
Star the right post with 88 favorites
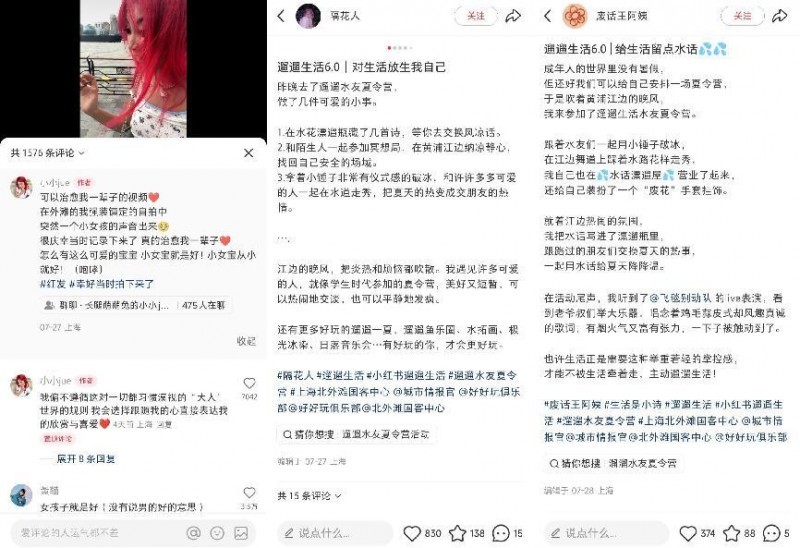coord(731,533)
